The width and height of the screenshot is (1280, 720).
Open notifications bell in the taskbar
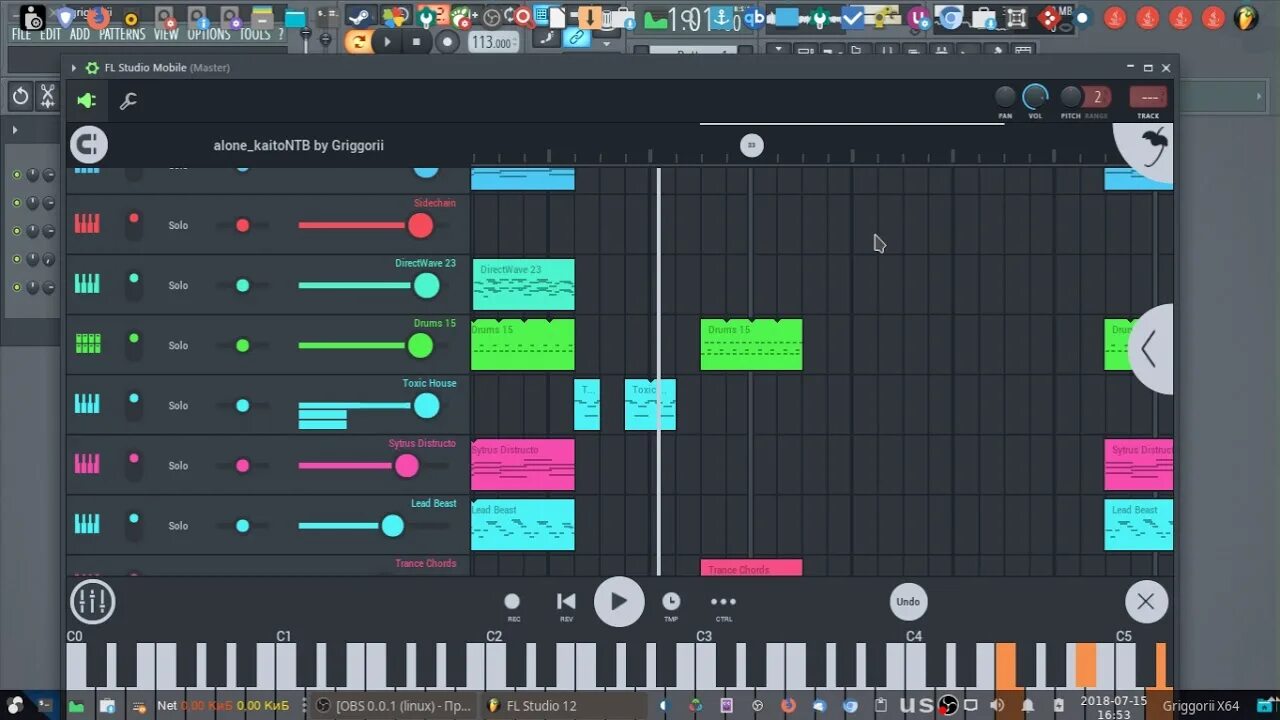click(x=1027, y=705)
